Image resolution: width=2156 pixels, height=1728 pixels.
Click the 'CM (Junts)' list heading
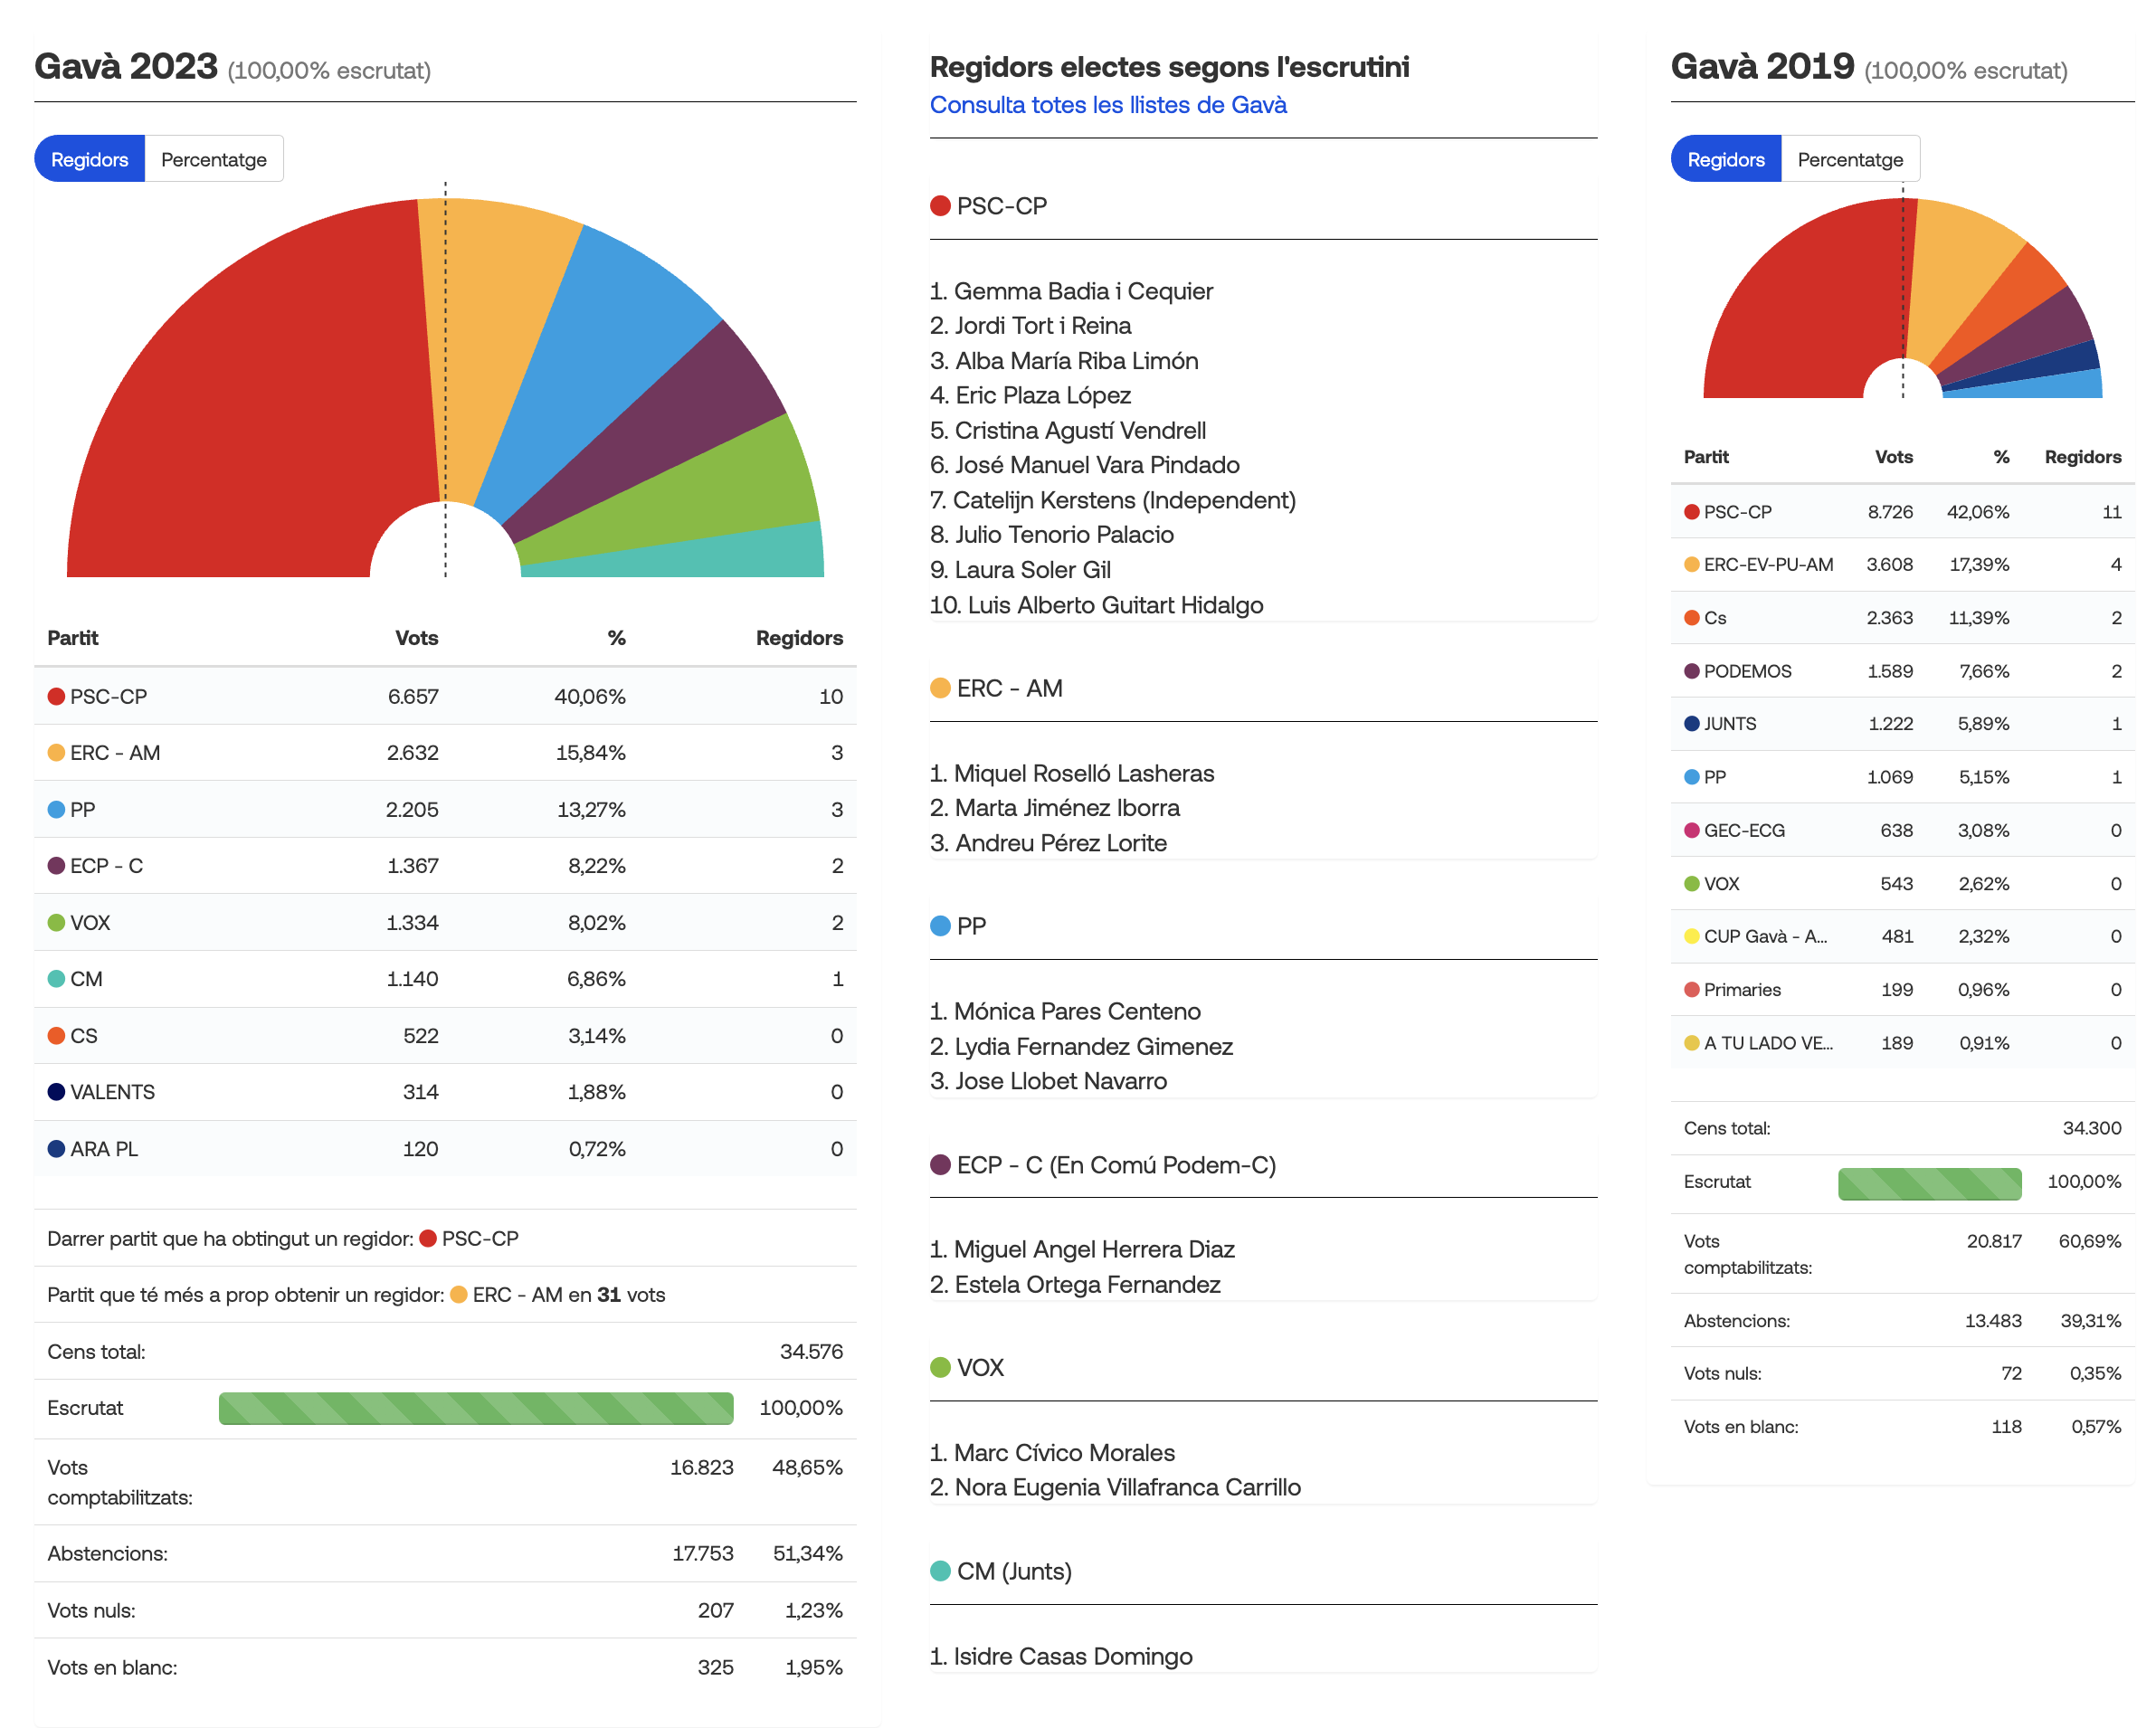pos(1001,1571)
